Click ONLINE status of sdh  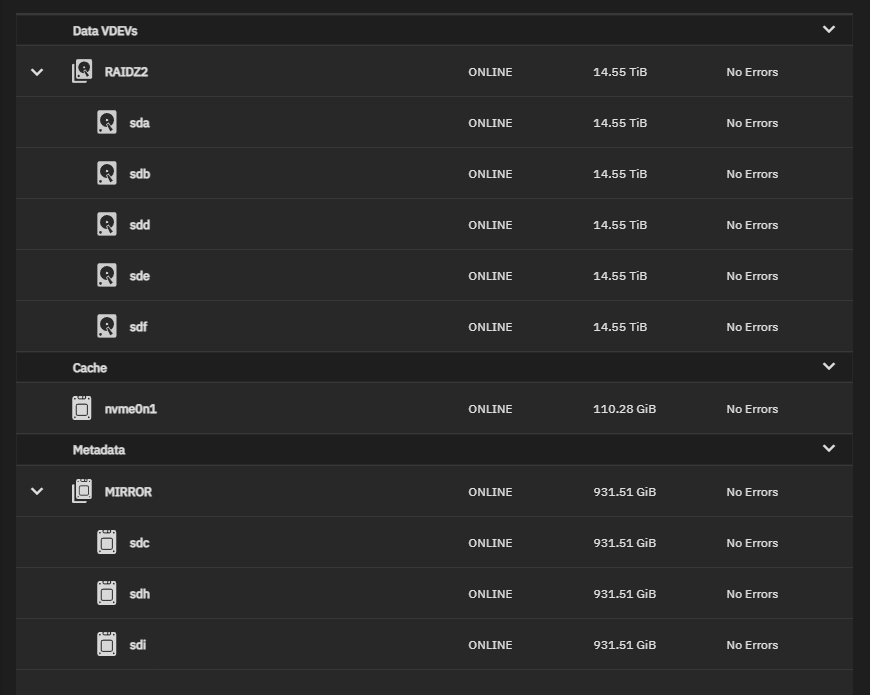pos(490,594)
